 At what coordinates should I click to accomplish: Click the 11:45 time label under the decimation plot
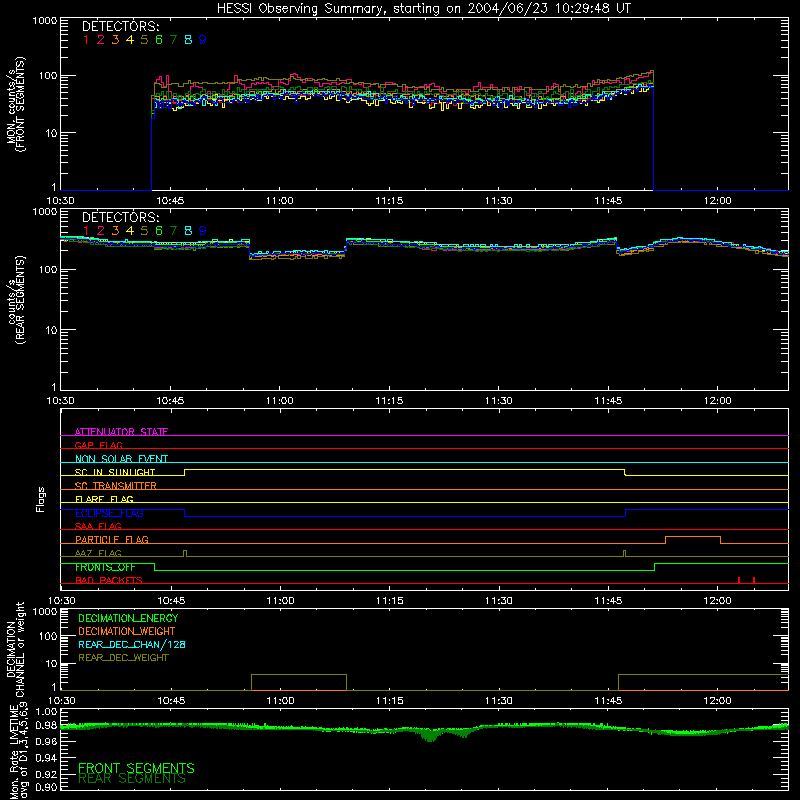pos(608,701)
